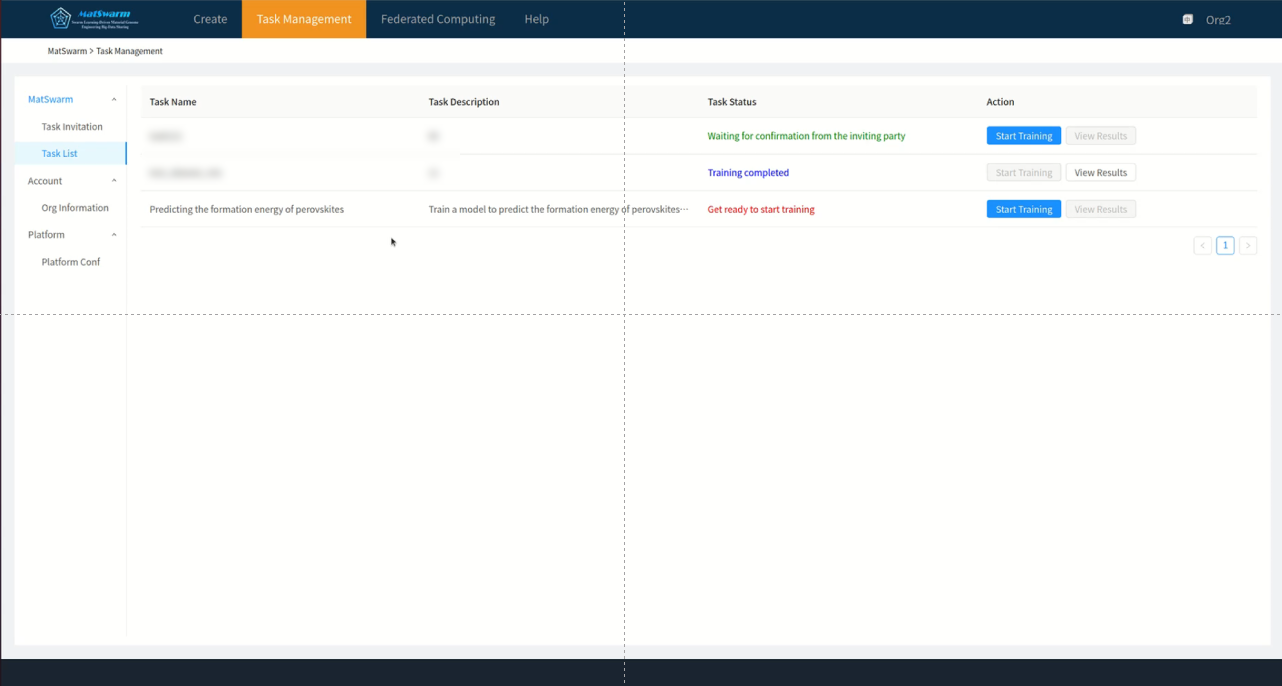Click 'Waiting for confirmation from the inviting party'
1282x686 pixels.
[806, 136]
